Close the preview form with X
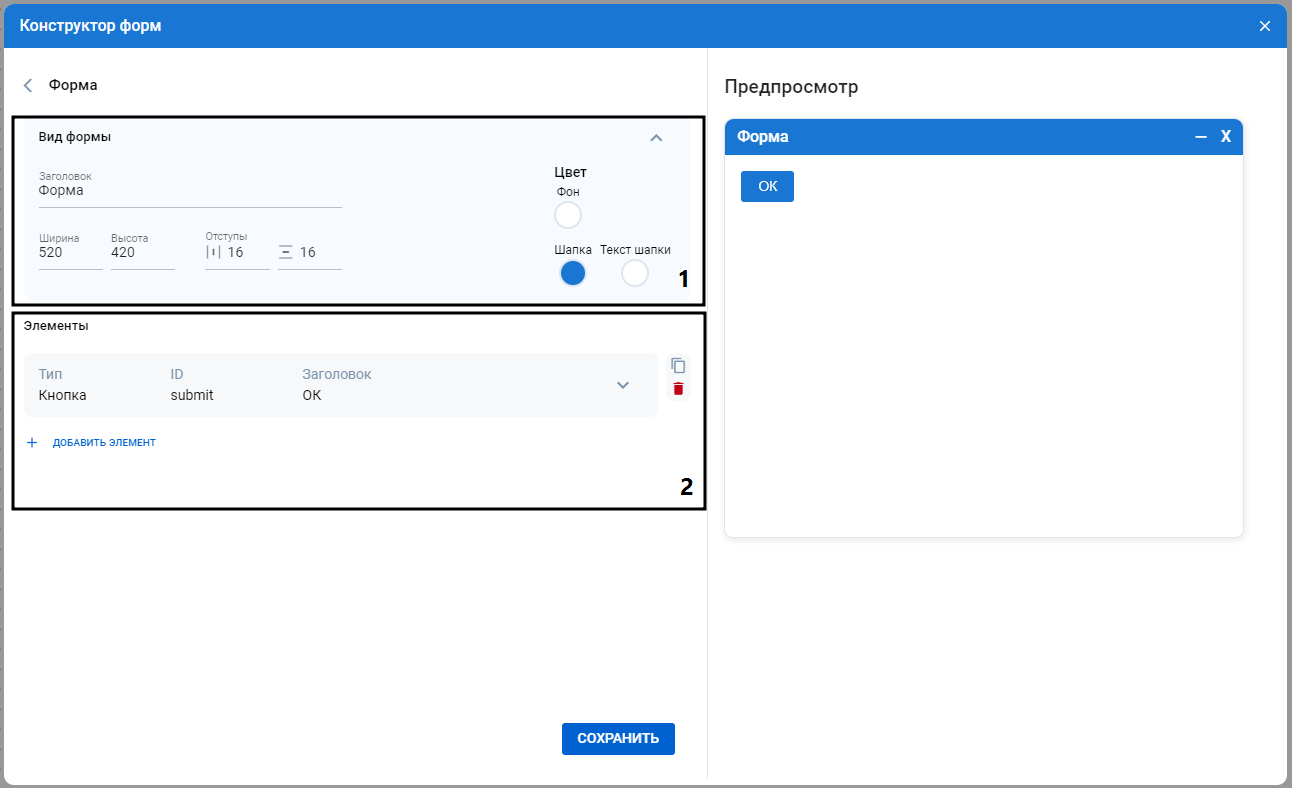This screenshot has height=788, width=1292. point(1226,137)
